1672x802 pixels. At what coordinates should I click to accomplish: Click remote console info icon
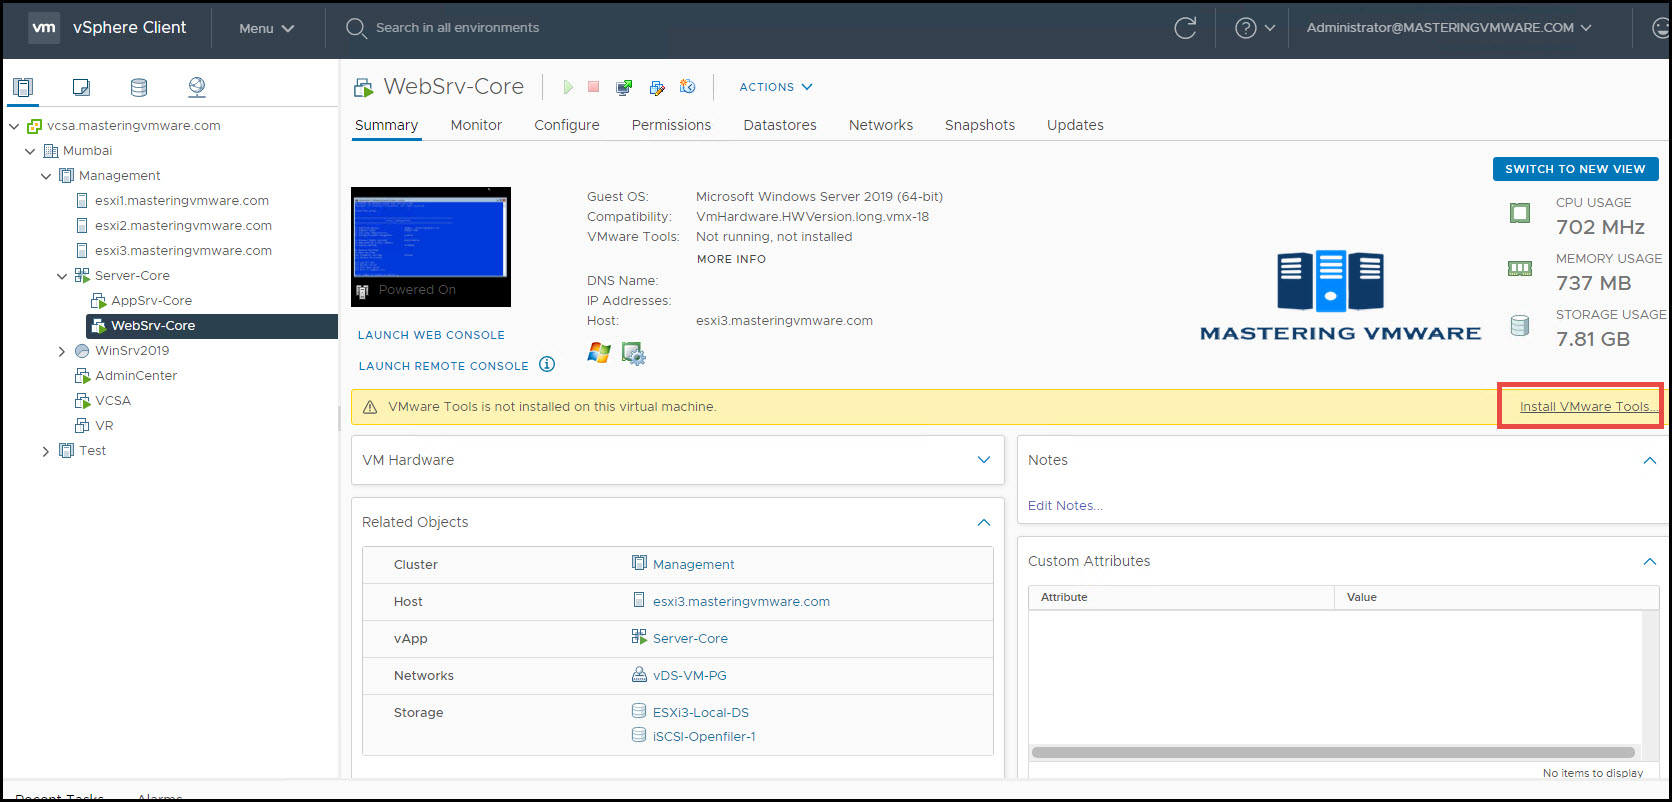click(x=547, y=364)
